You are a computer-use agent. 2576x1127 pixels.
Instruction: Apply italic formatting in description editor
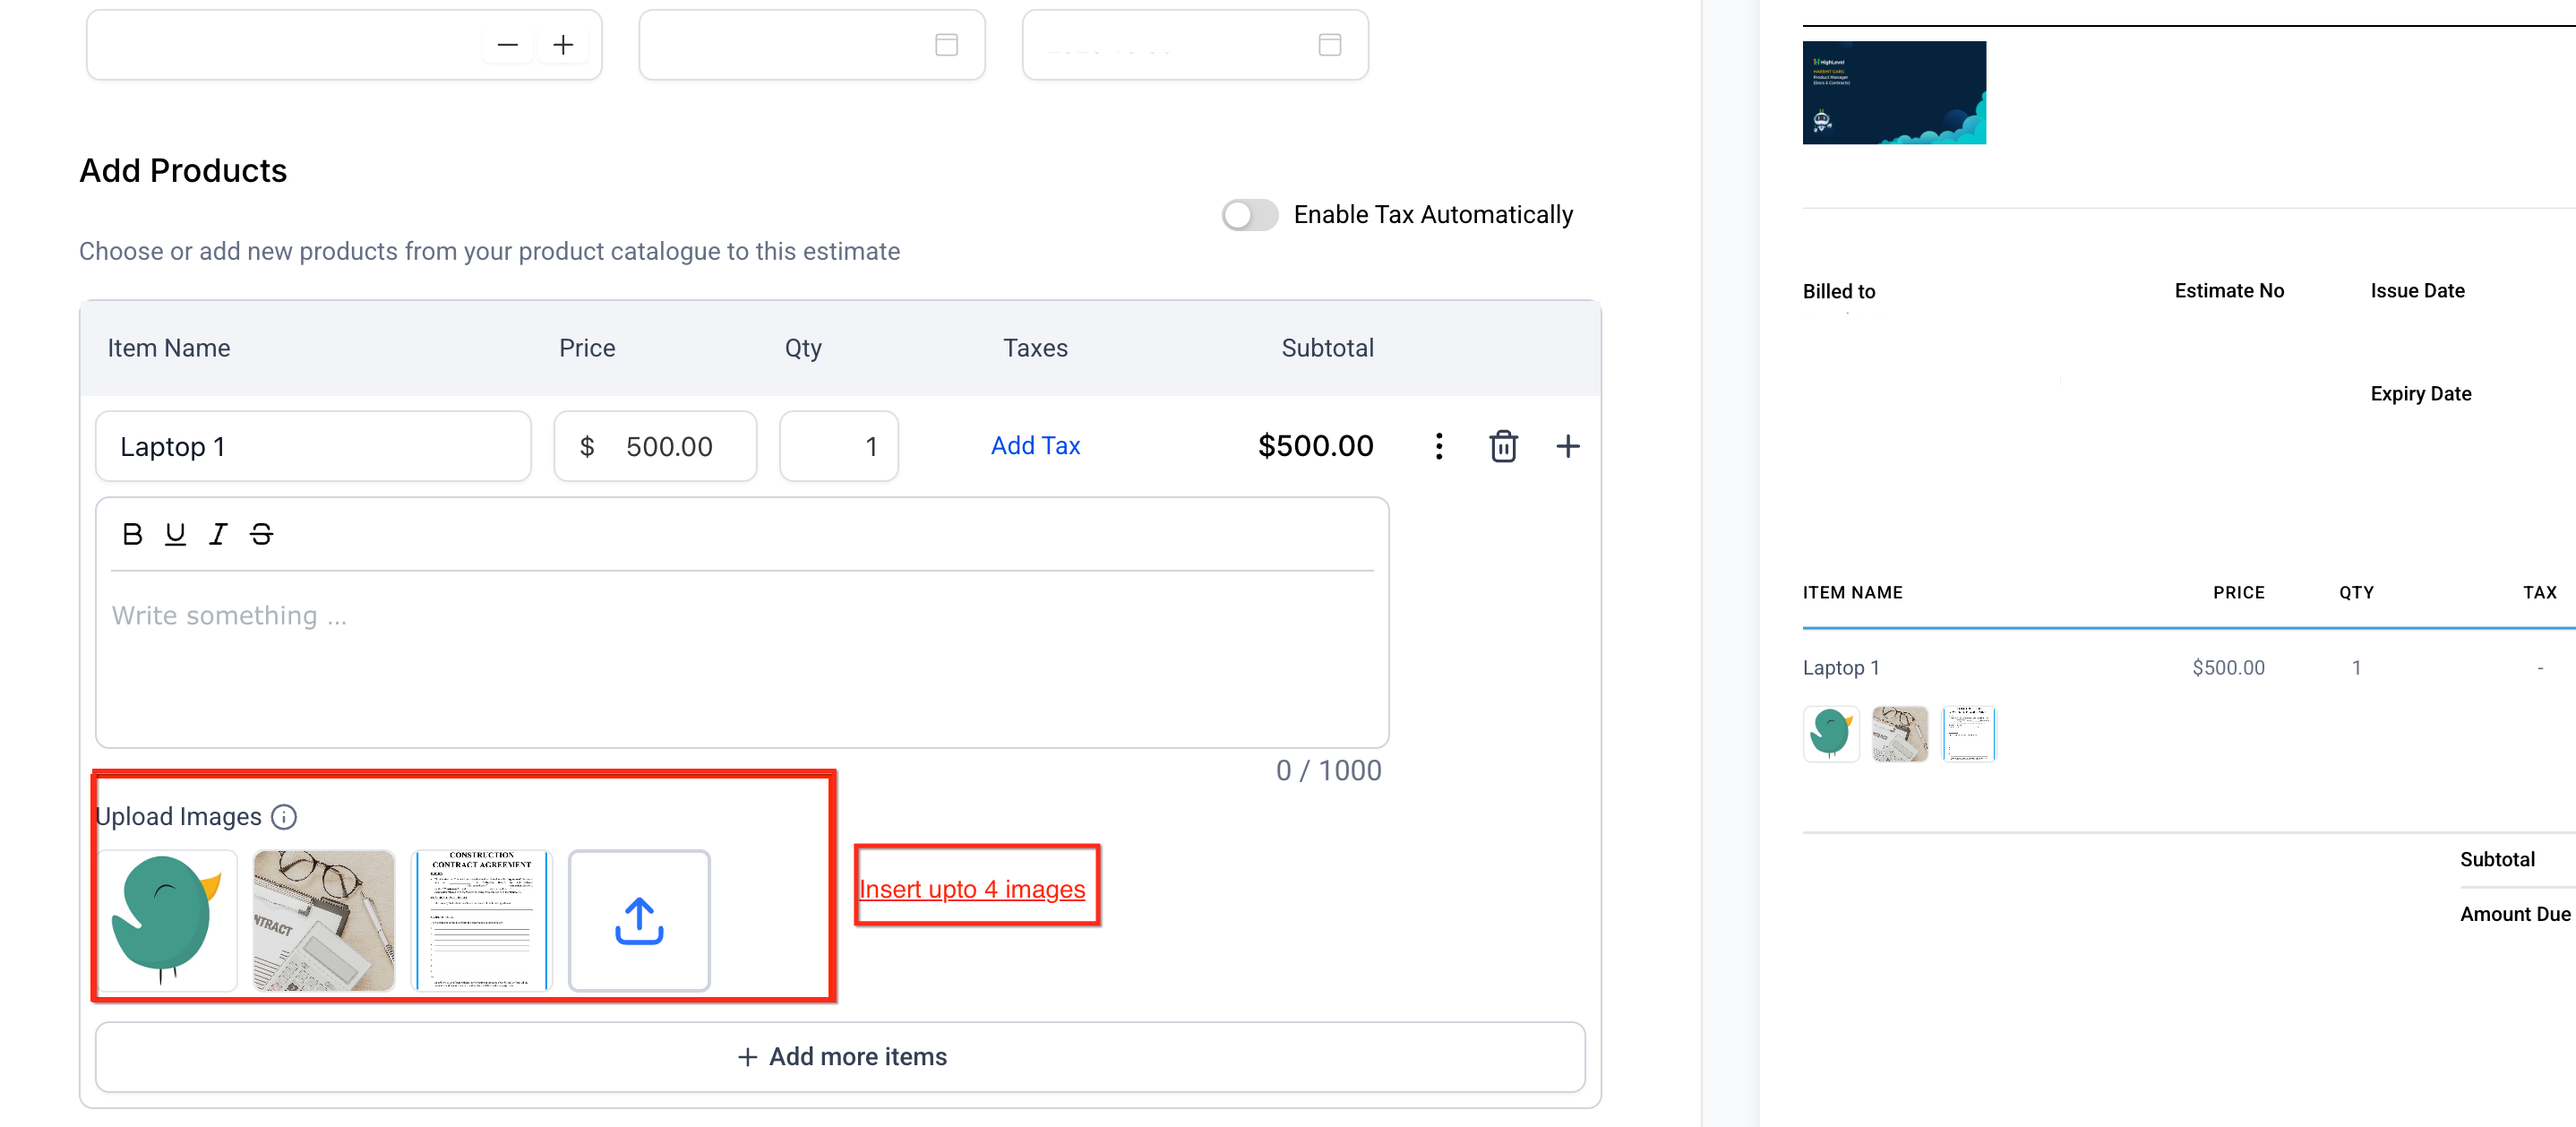218,534
